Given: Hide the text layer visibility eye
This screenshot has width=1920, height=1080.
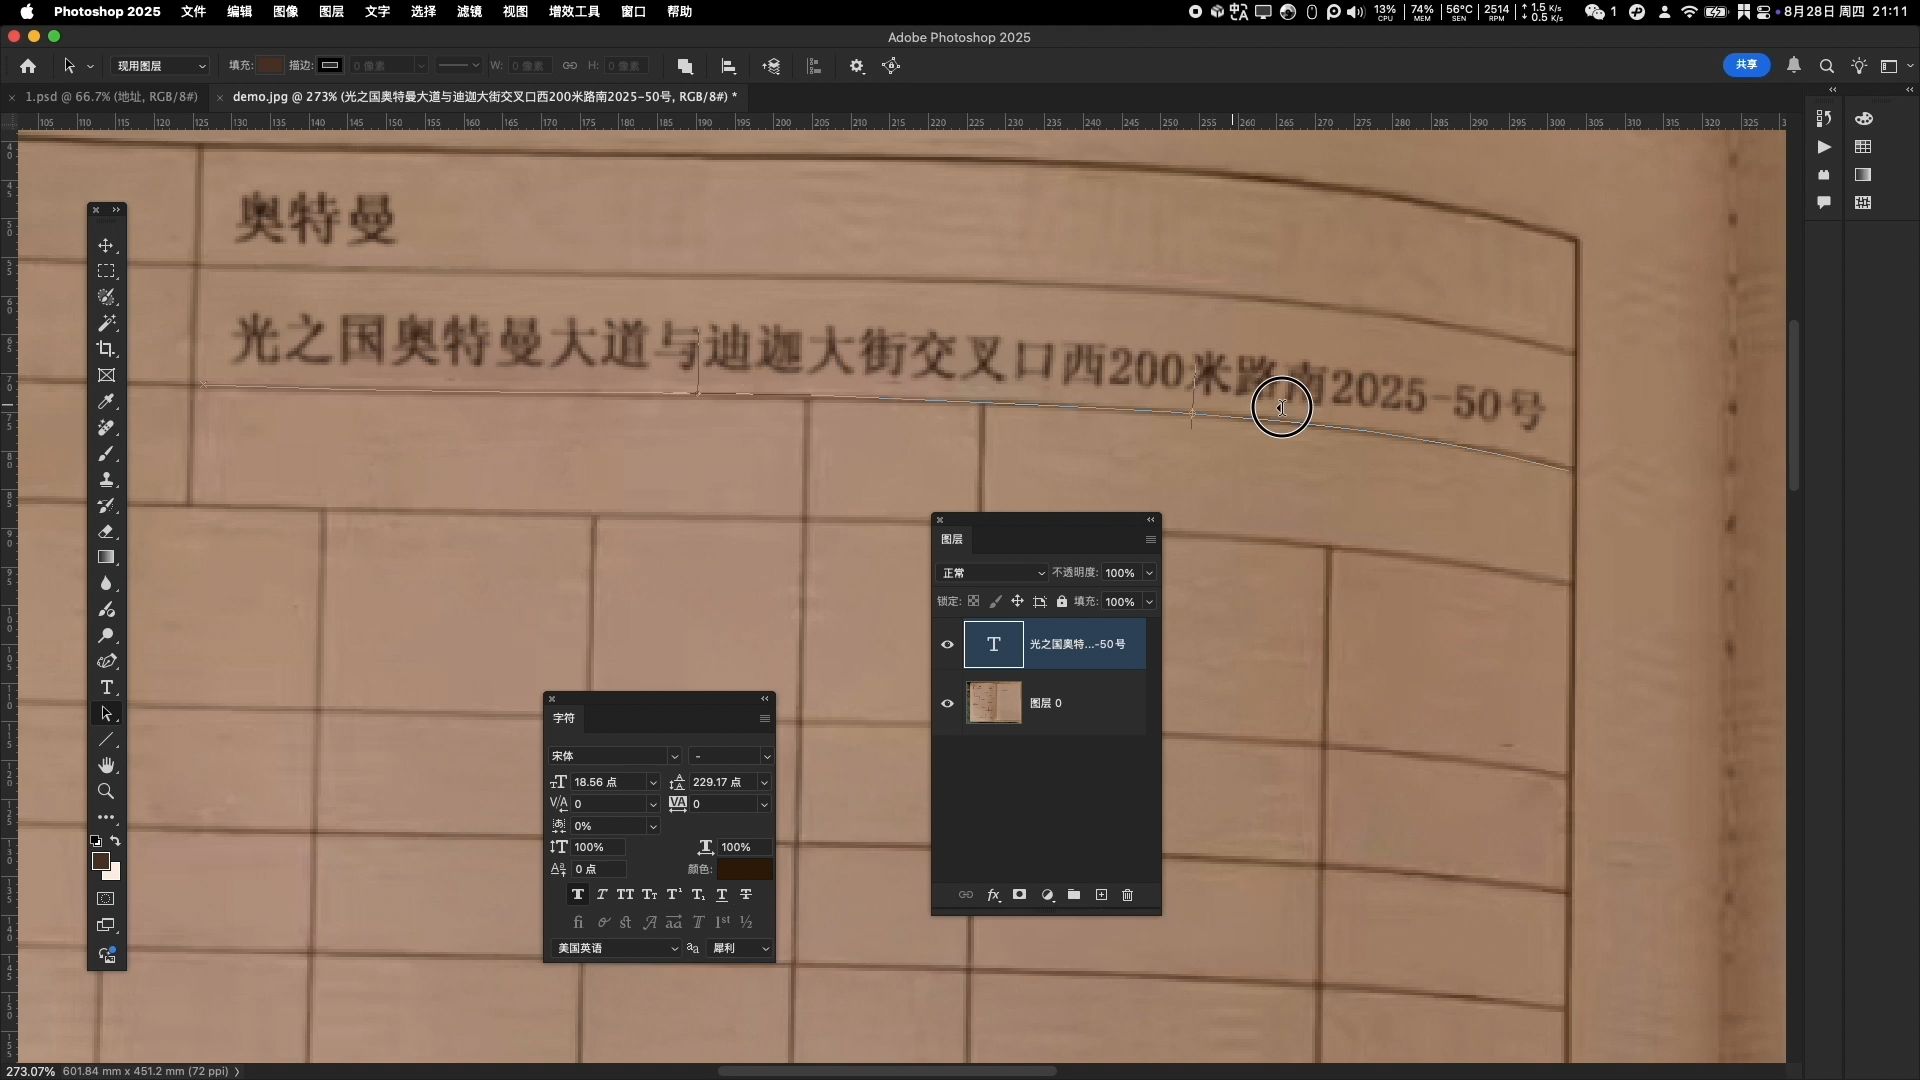Looking at the screenshot, I should pos(947,645).
